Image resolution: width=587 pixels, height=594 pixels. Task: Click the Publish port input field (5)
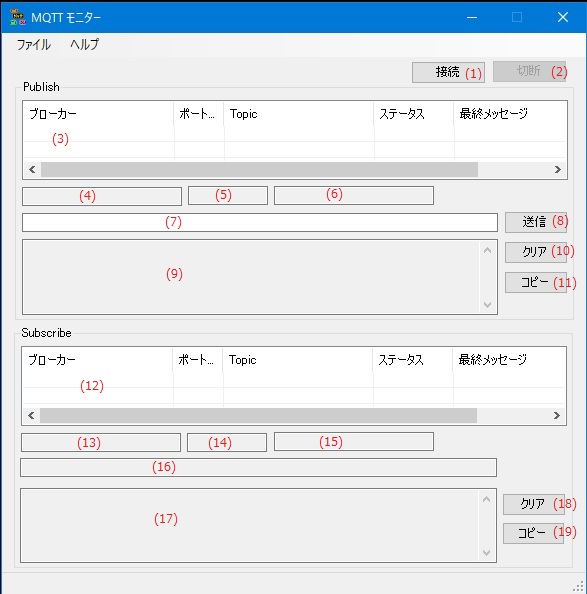[228, 195]
